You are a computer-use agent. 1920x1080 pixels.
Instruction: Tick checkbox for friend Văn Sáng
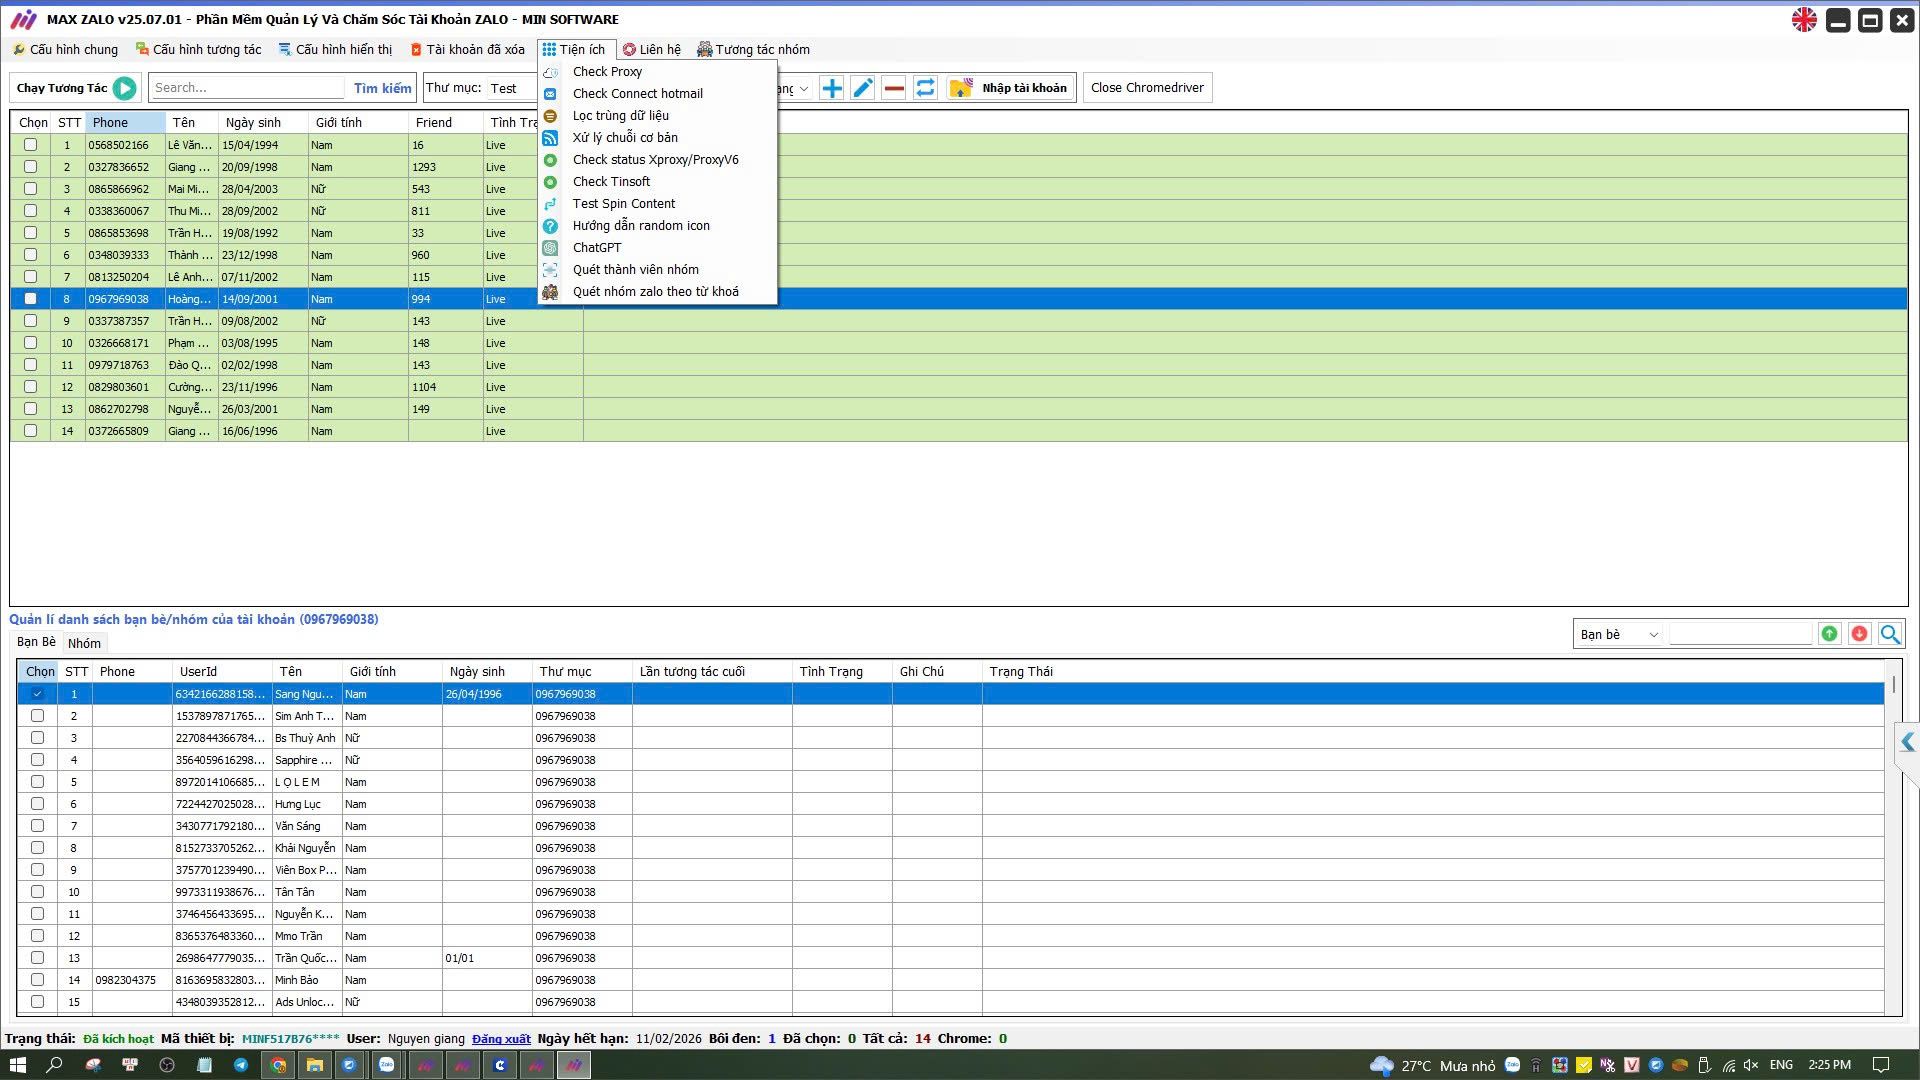(37, 826)
